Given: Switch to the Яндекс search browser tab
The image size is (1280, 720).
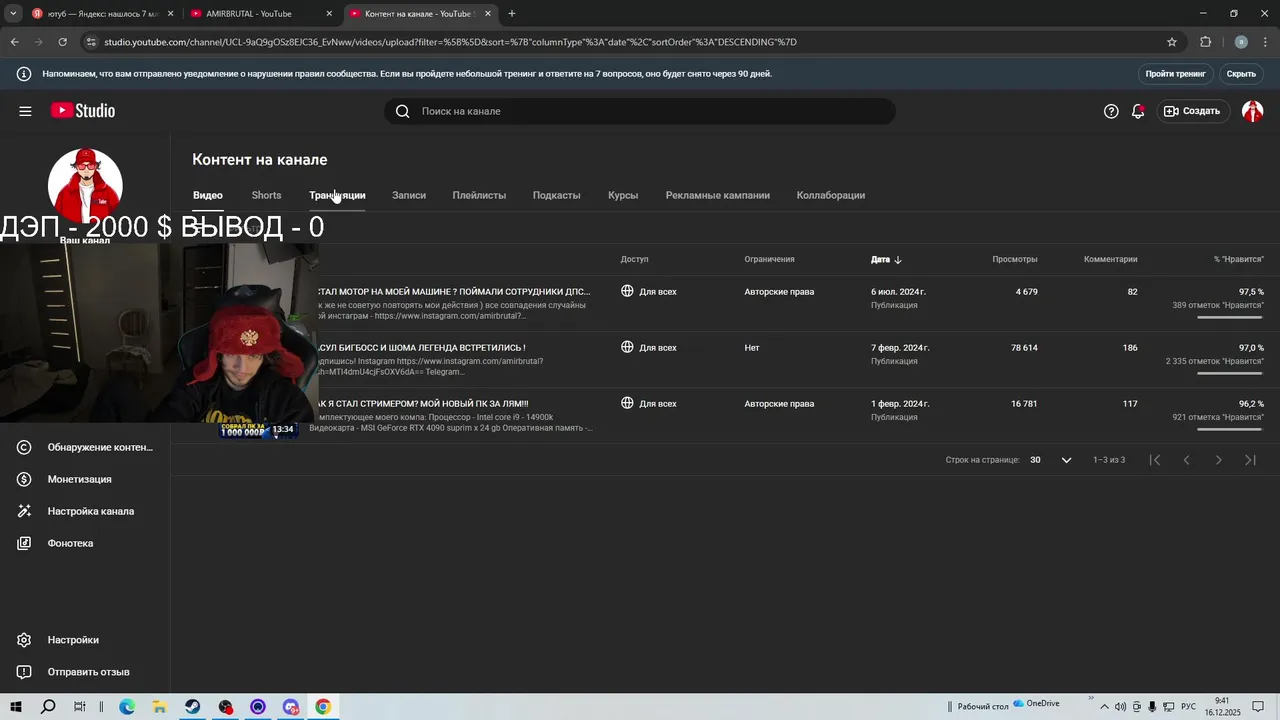Looking at the screenshot, I should [103, 14].
